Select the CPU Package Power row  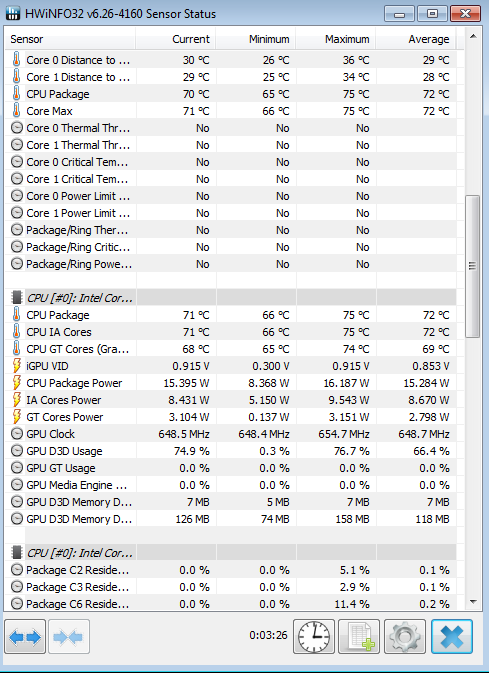tap(231, 383)
